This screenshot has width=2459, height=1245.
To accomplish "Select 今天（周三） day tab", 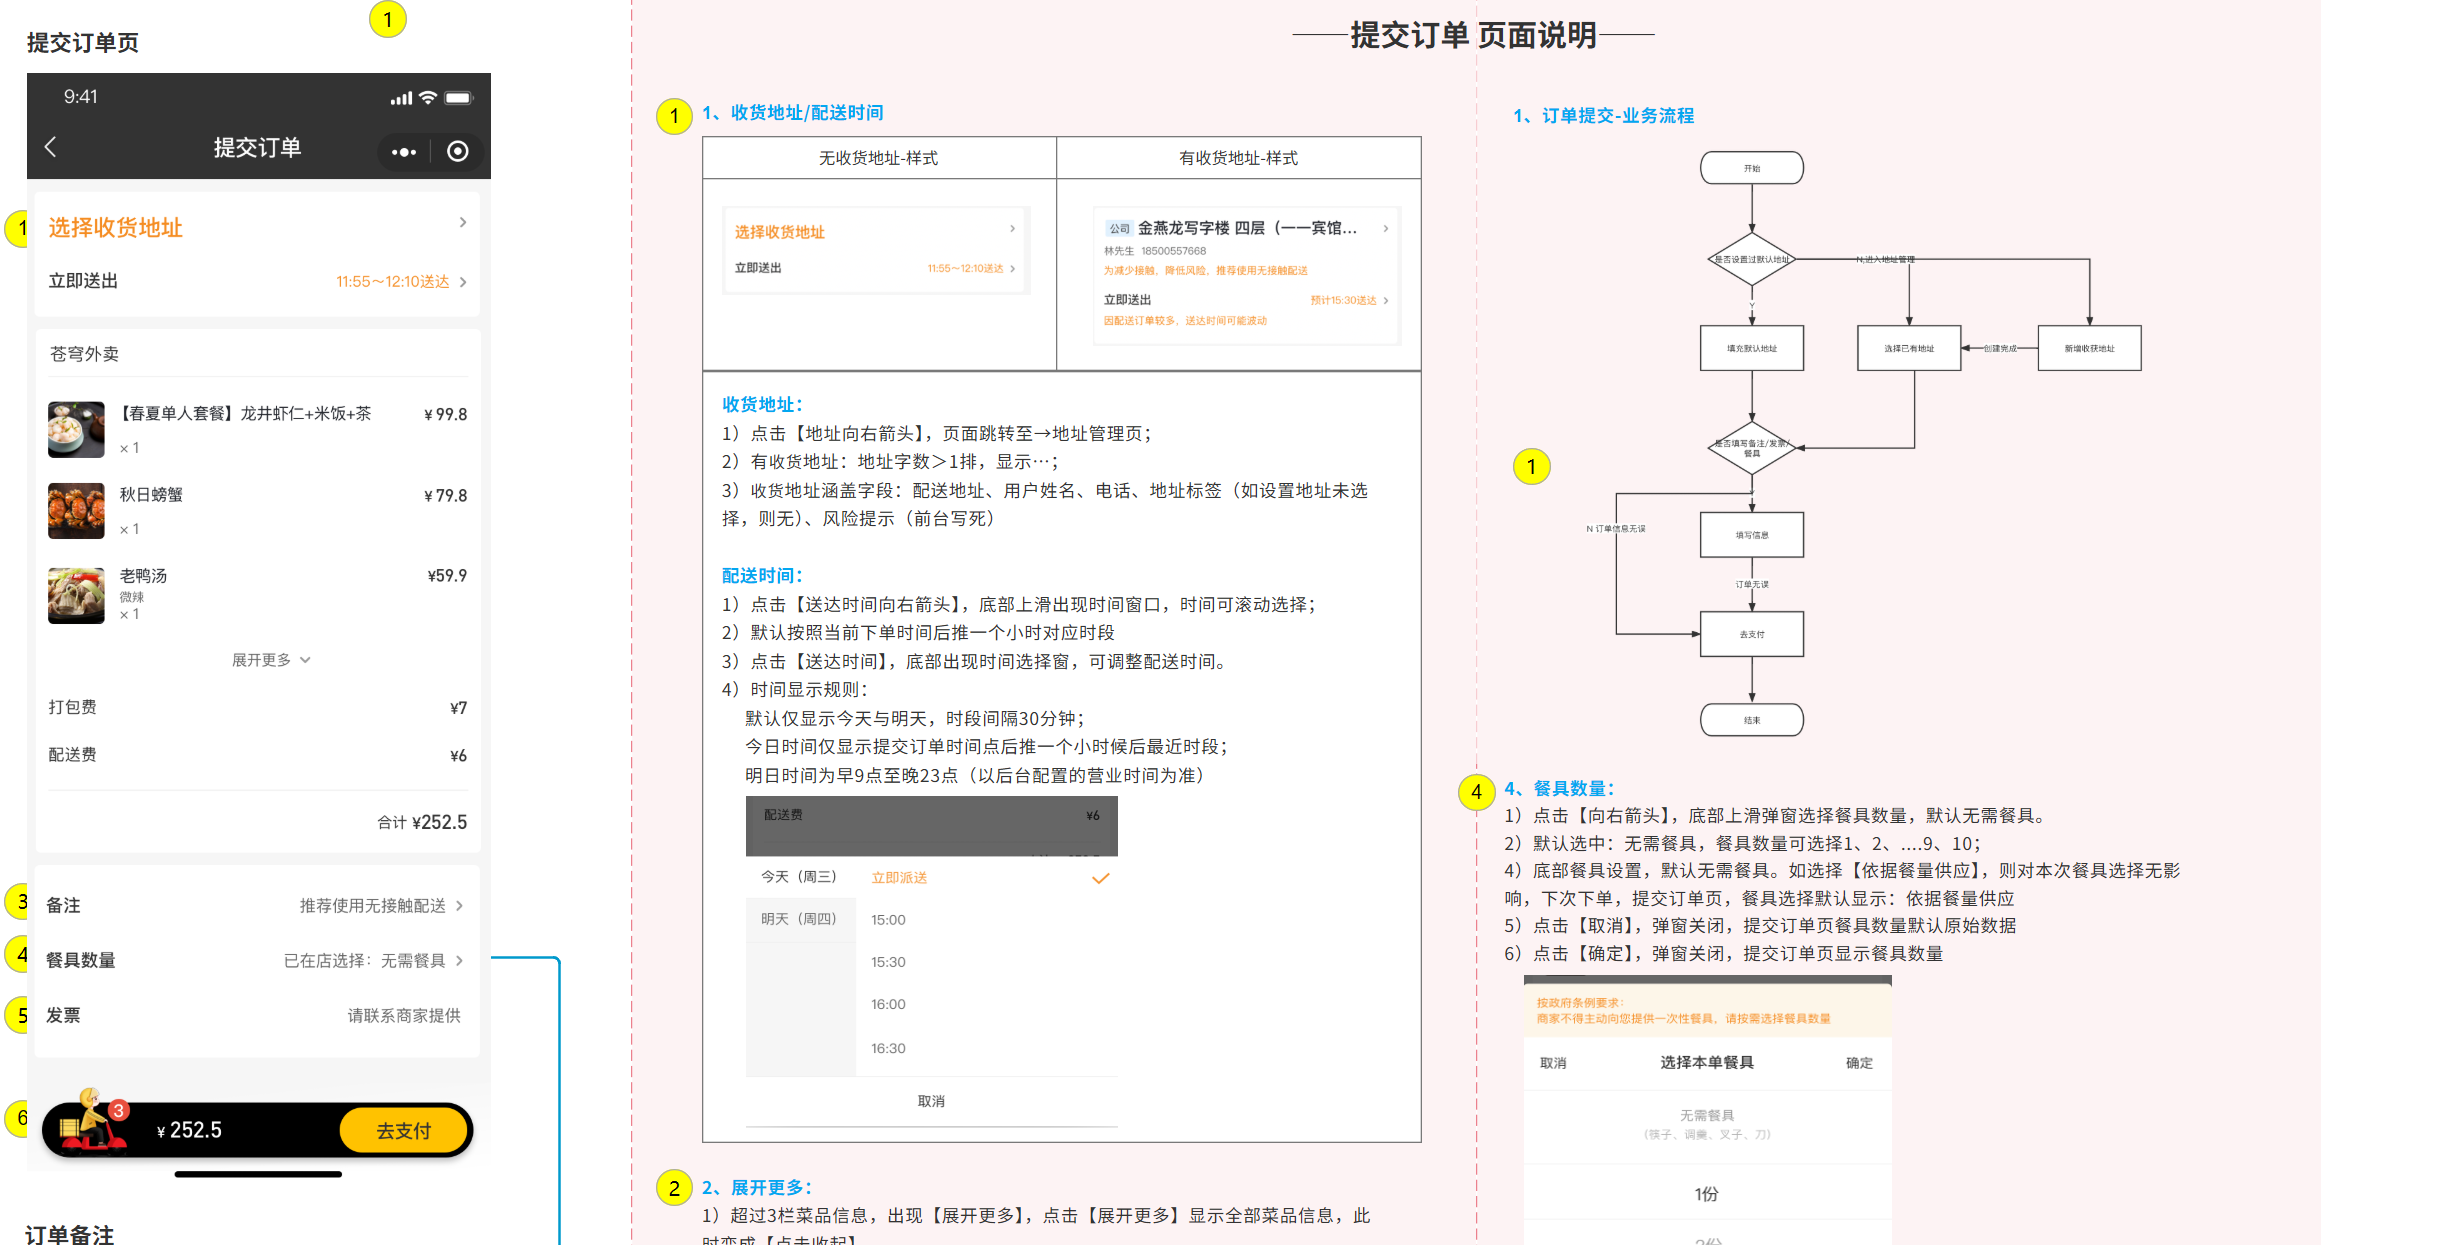I will click(x=798, y=877).
